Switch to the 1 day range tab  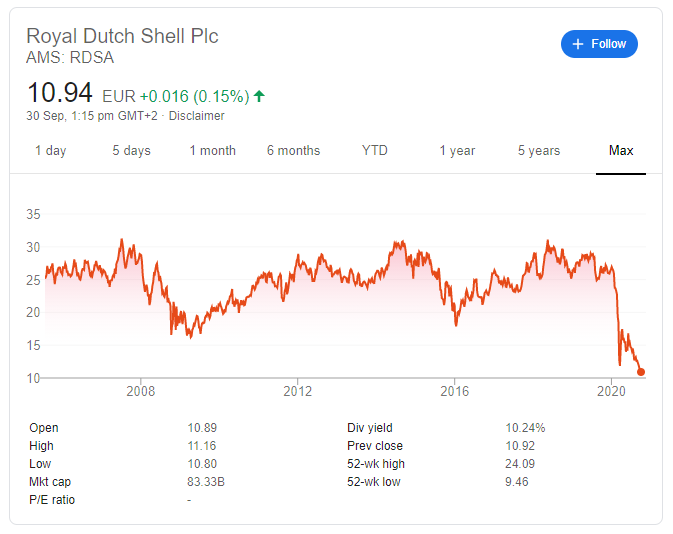click(x=51, y=151)
